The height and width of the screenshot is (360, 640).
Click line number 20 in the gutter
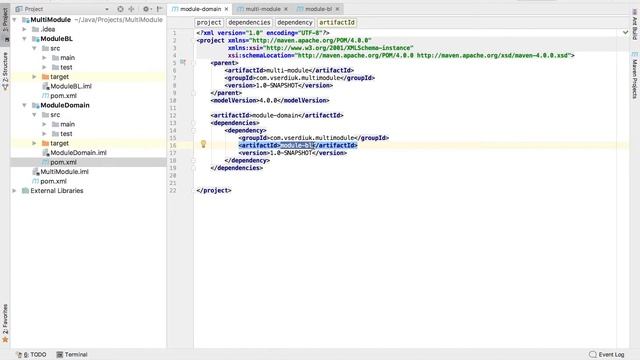[173, 176]
